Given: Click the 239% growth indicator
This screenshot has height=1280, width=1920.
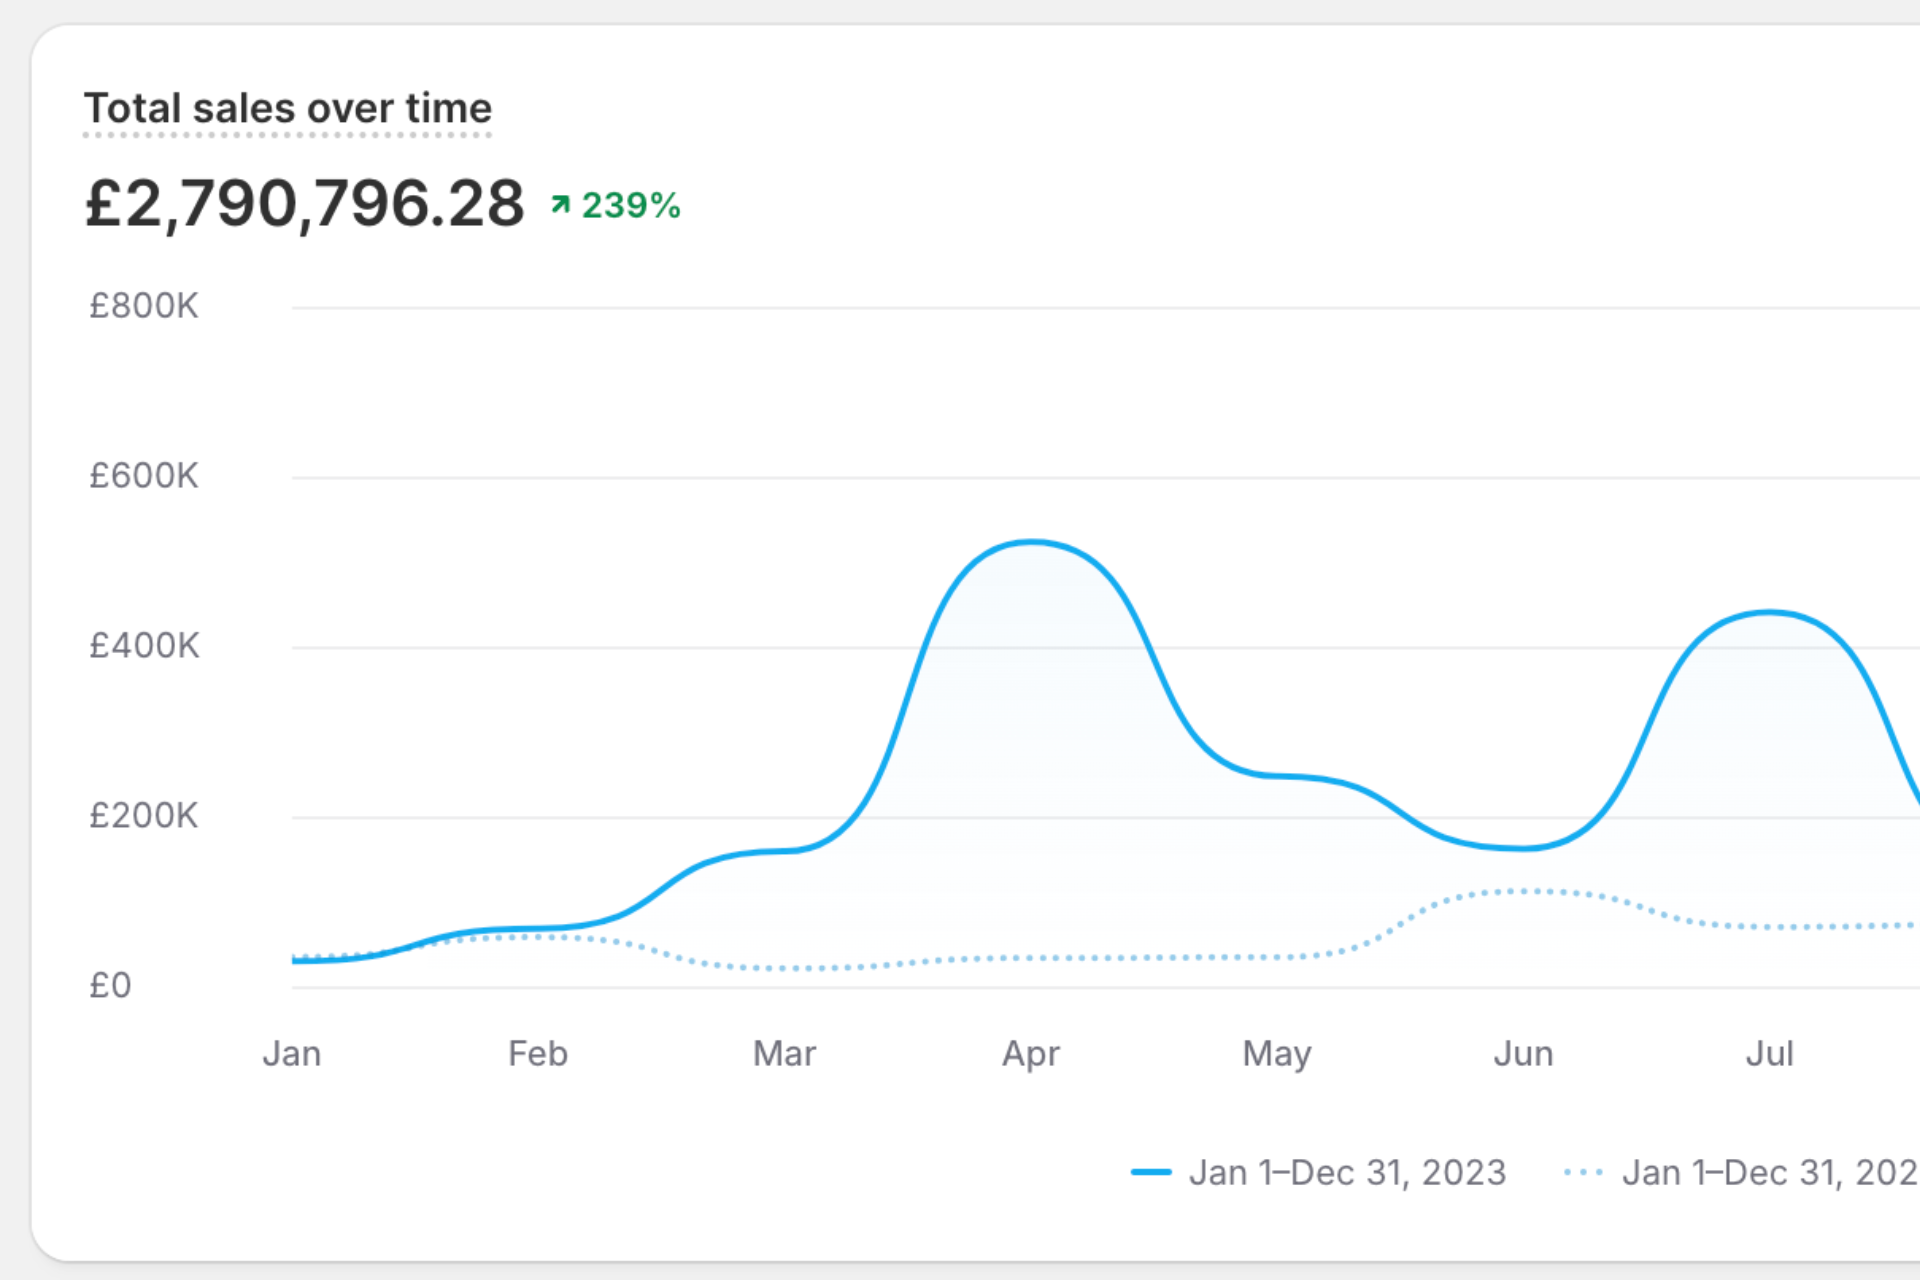Looking at the screenshot, I should pyautogui.click(x=630, y=206).
